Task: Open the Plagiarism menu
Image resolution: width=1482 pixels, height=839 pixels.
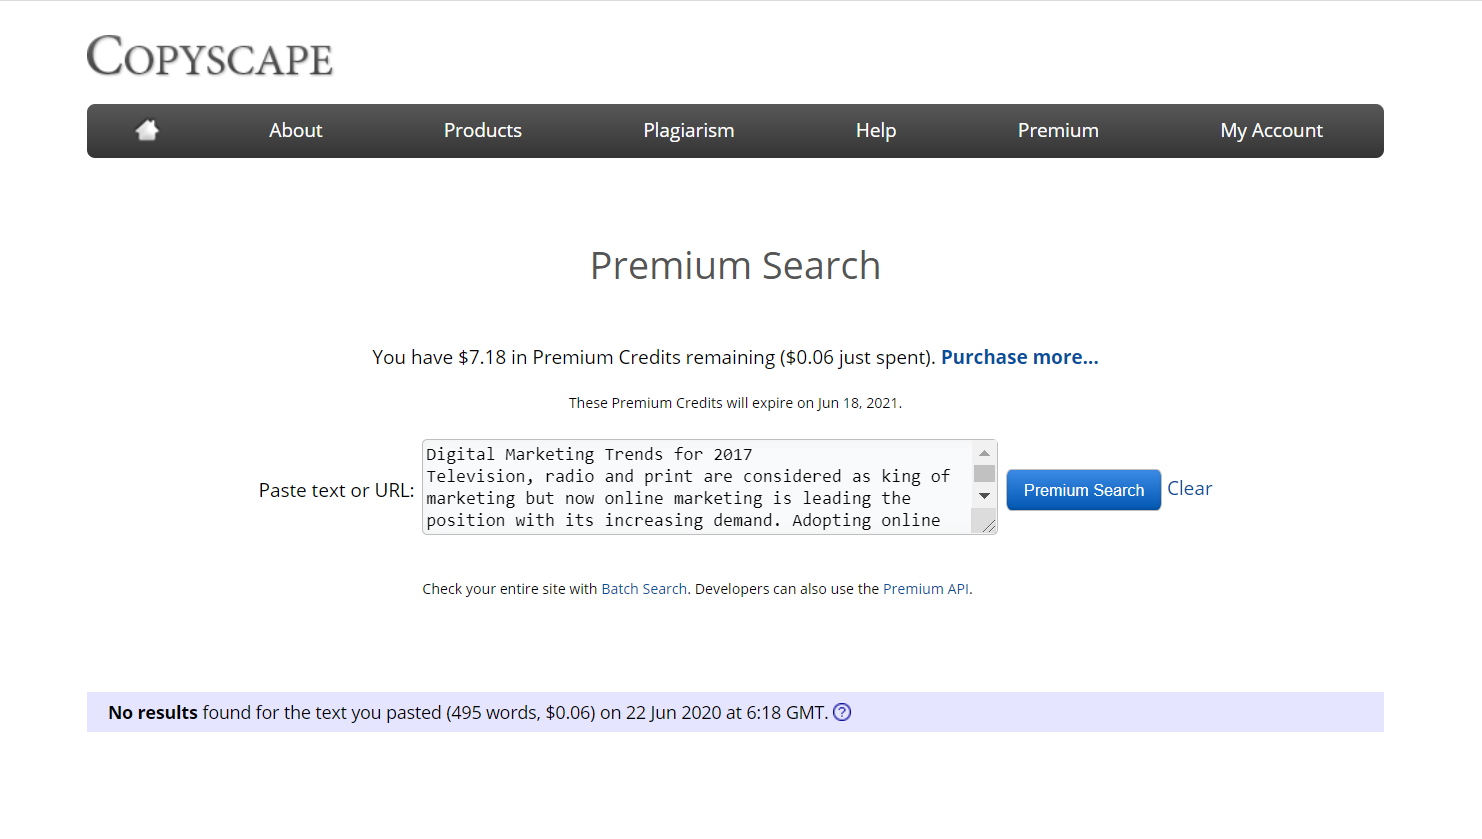Action: coord(689,131)
